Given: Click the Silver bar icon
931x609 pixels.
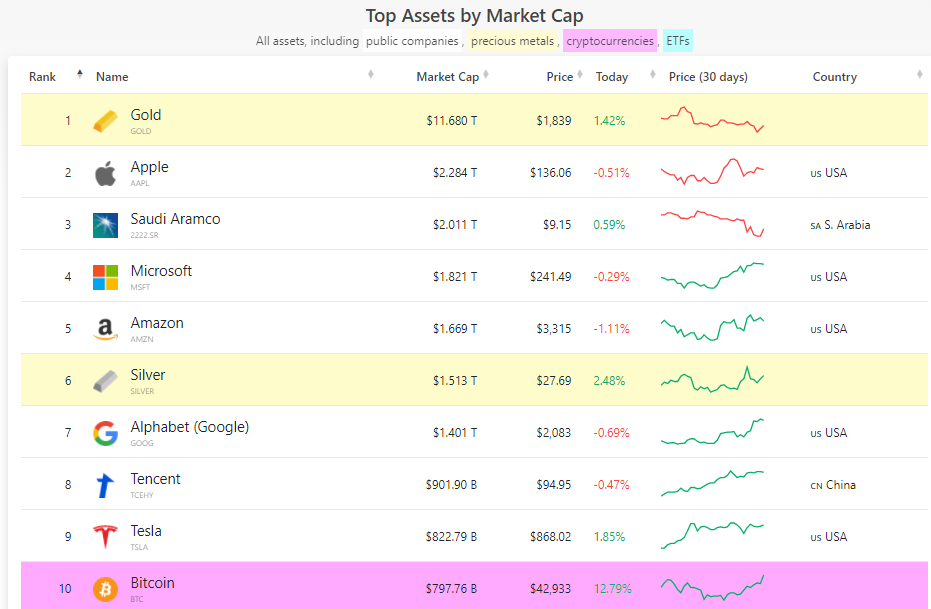Looking at the screenshot, I should click(x=105, y=381).
